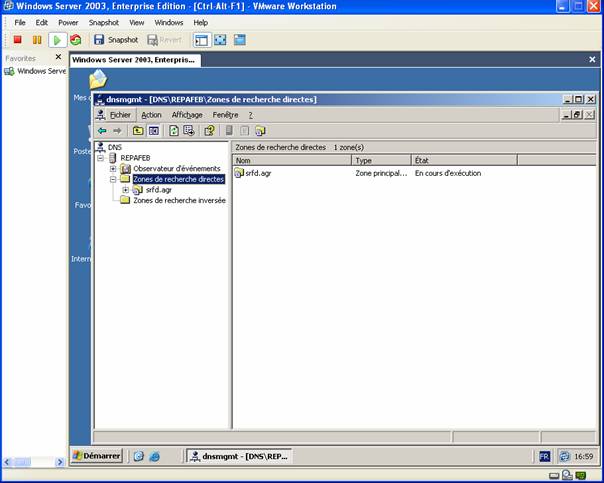Select the DNS root node in tree
This screenshot has width=604, height=483.
114,147
